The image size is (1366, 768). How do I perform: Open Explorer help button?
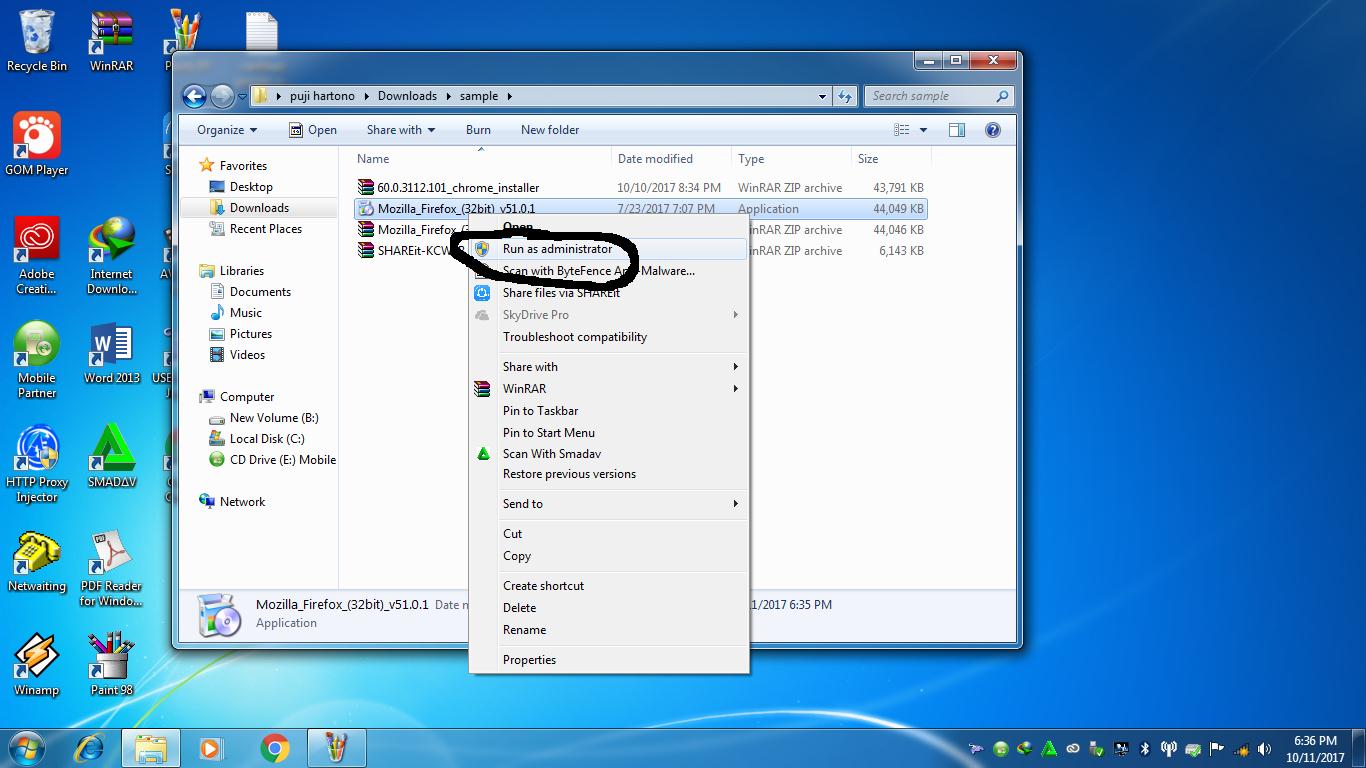[x=993, y=130]
